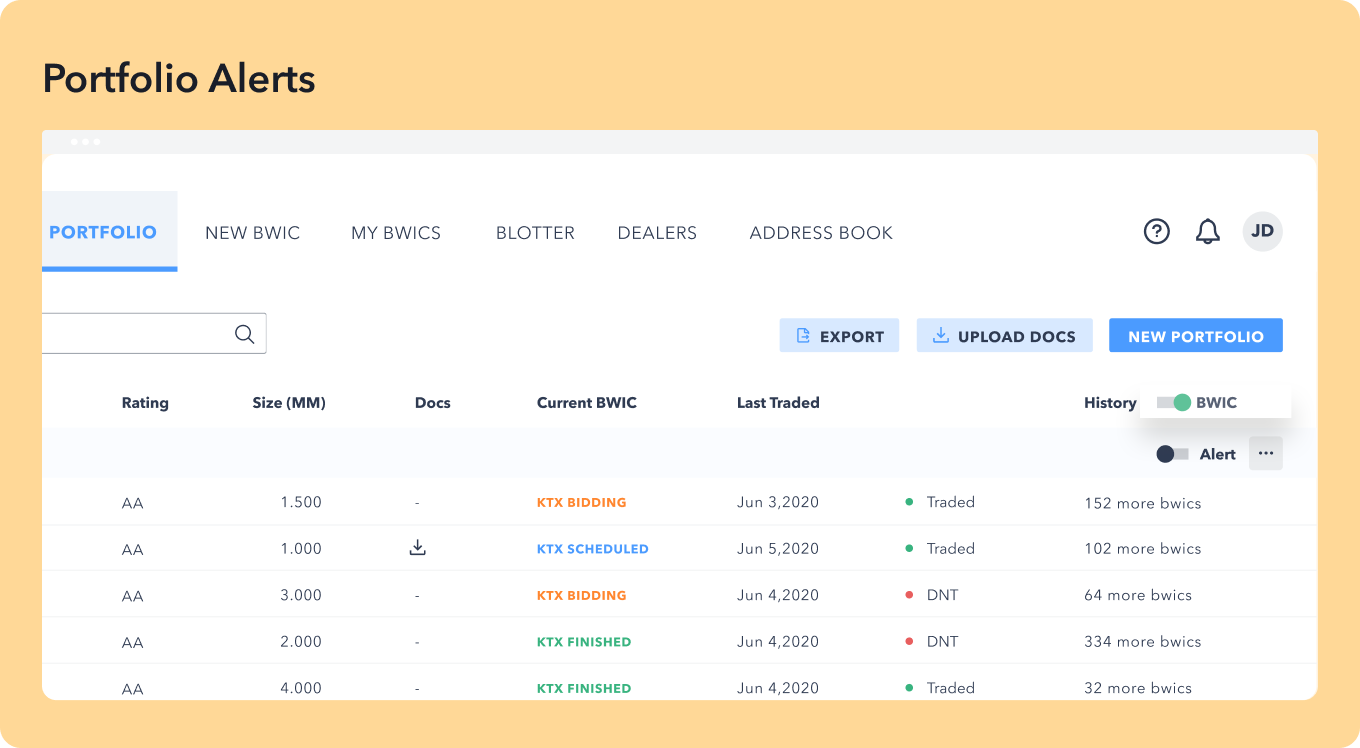The image size is (1360, 748).
Task: Click the green Traded status dot in first row
Action: 909,502
